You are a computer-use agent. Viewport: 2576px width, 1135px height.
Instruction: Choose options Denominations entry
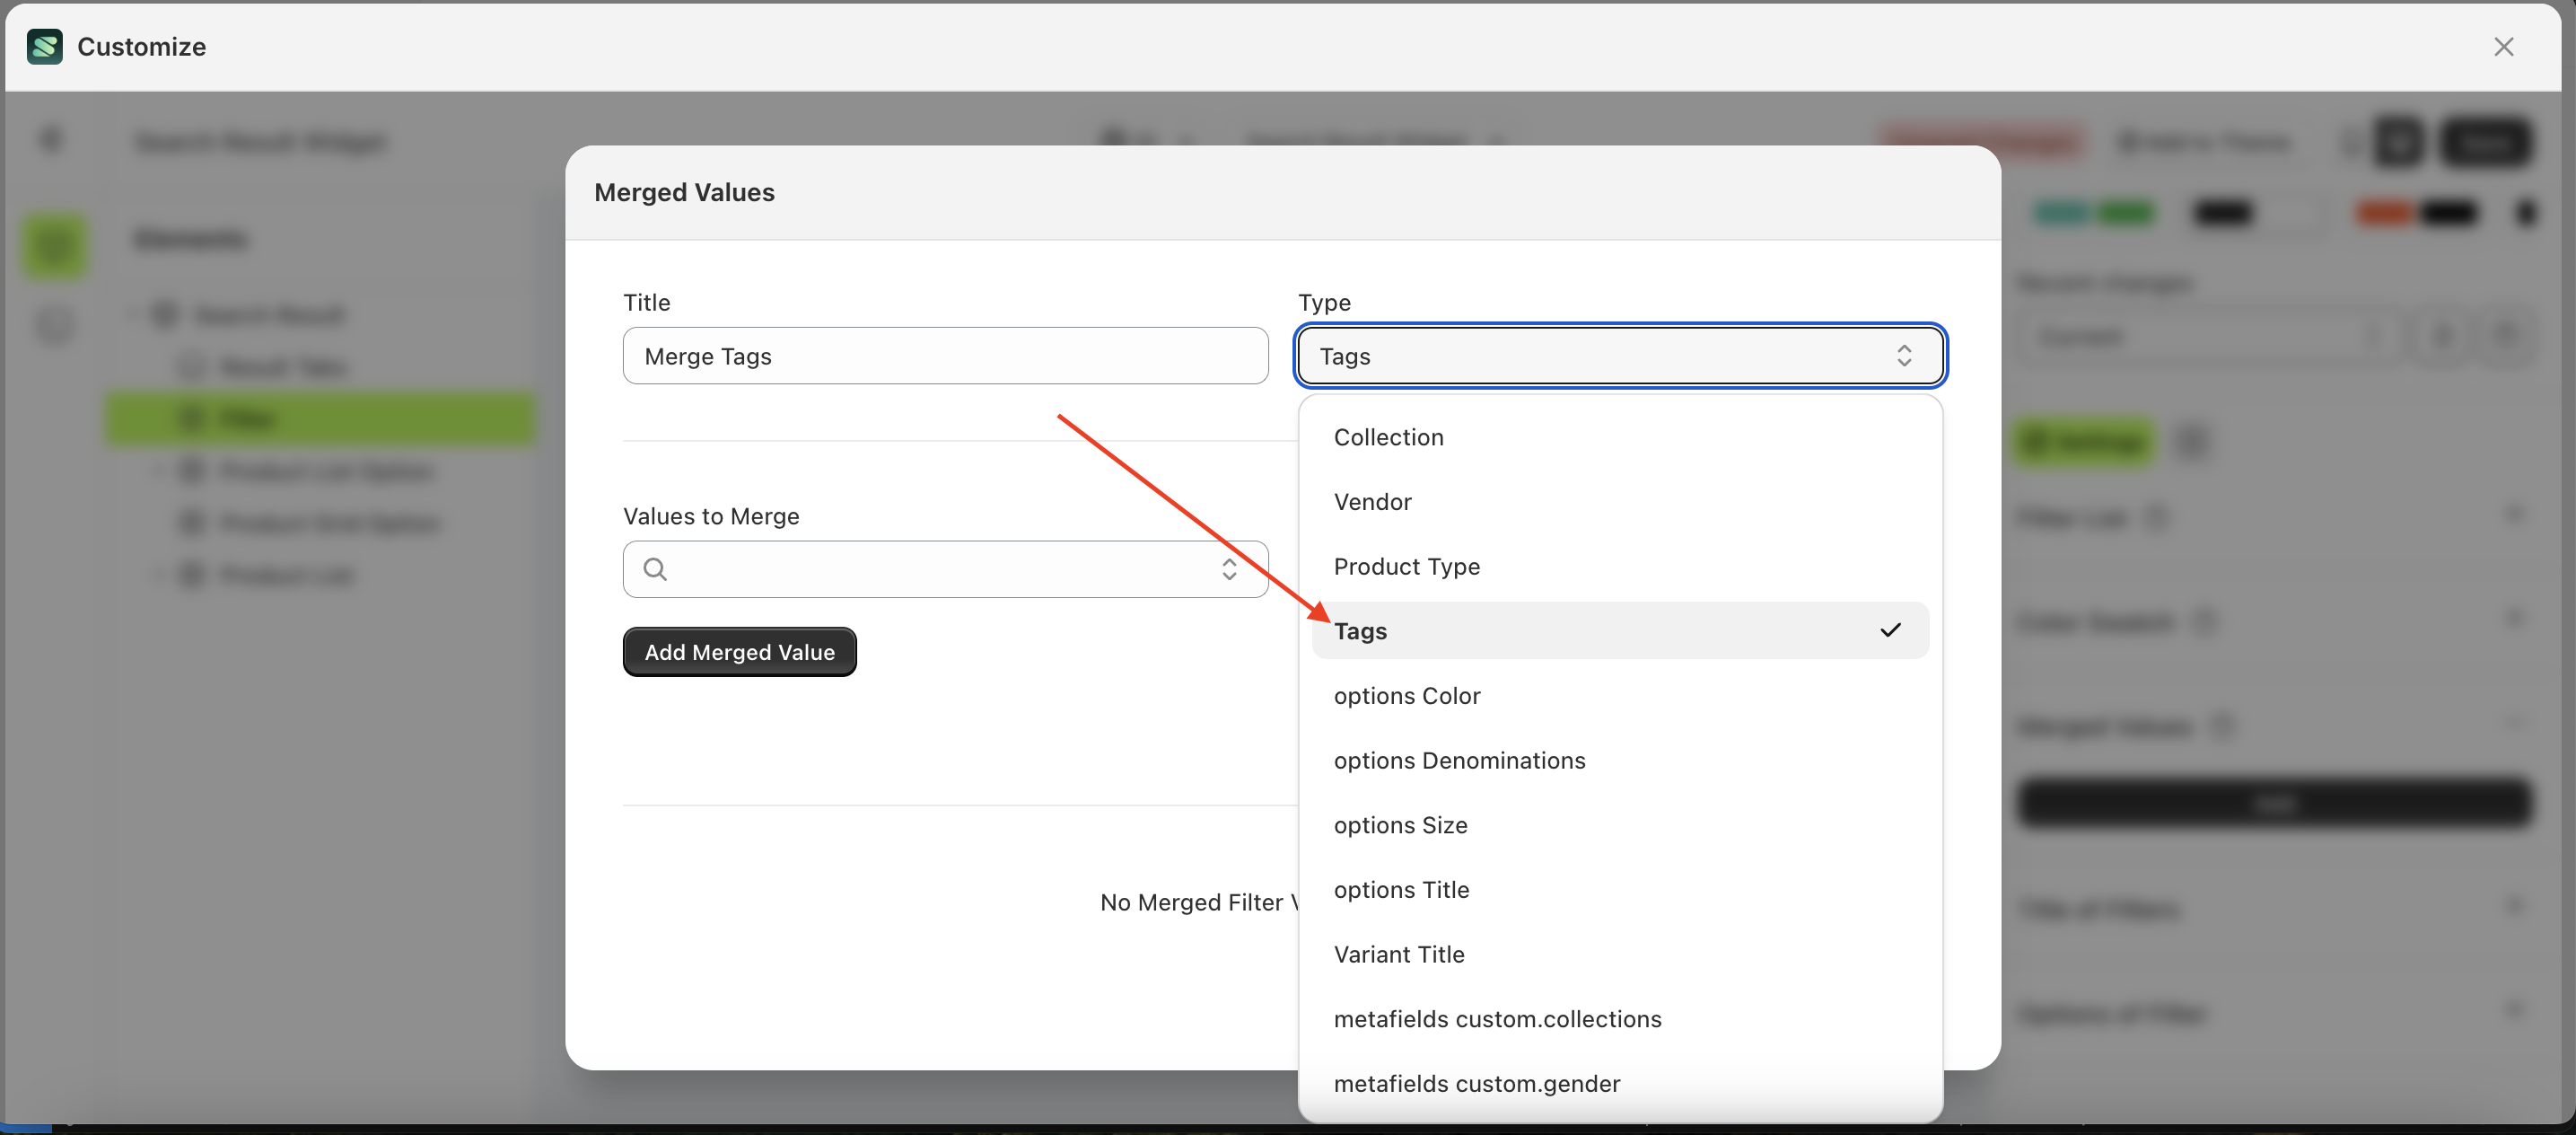coord(1459,760)
